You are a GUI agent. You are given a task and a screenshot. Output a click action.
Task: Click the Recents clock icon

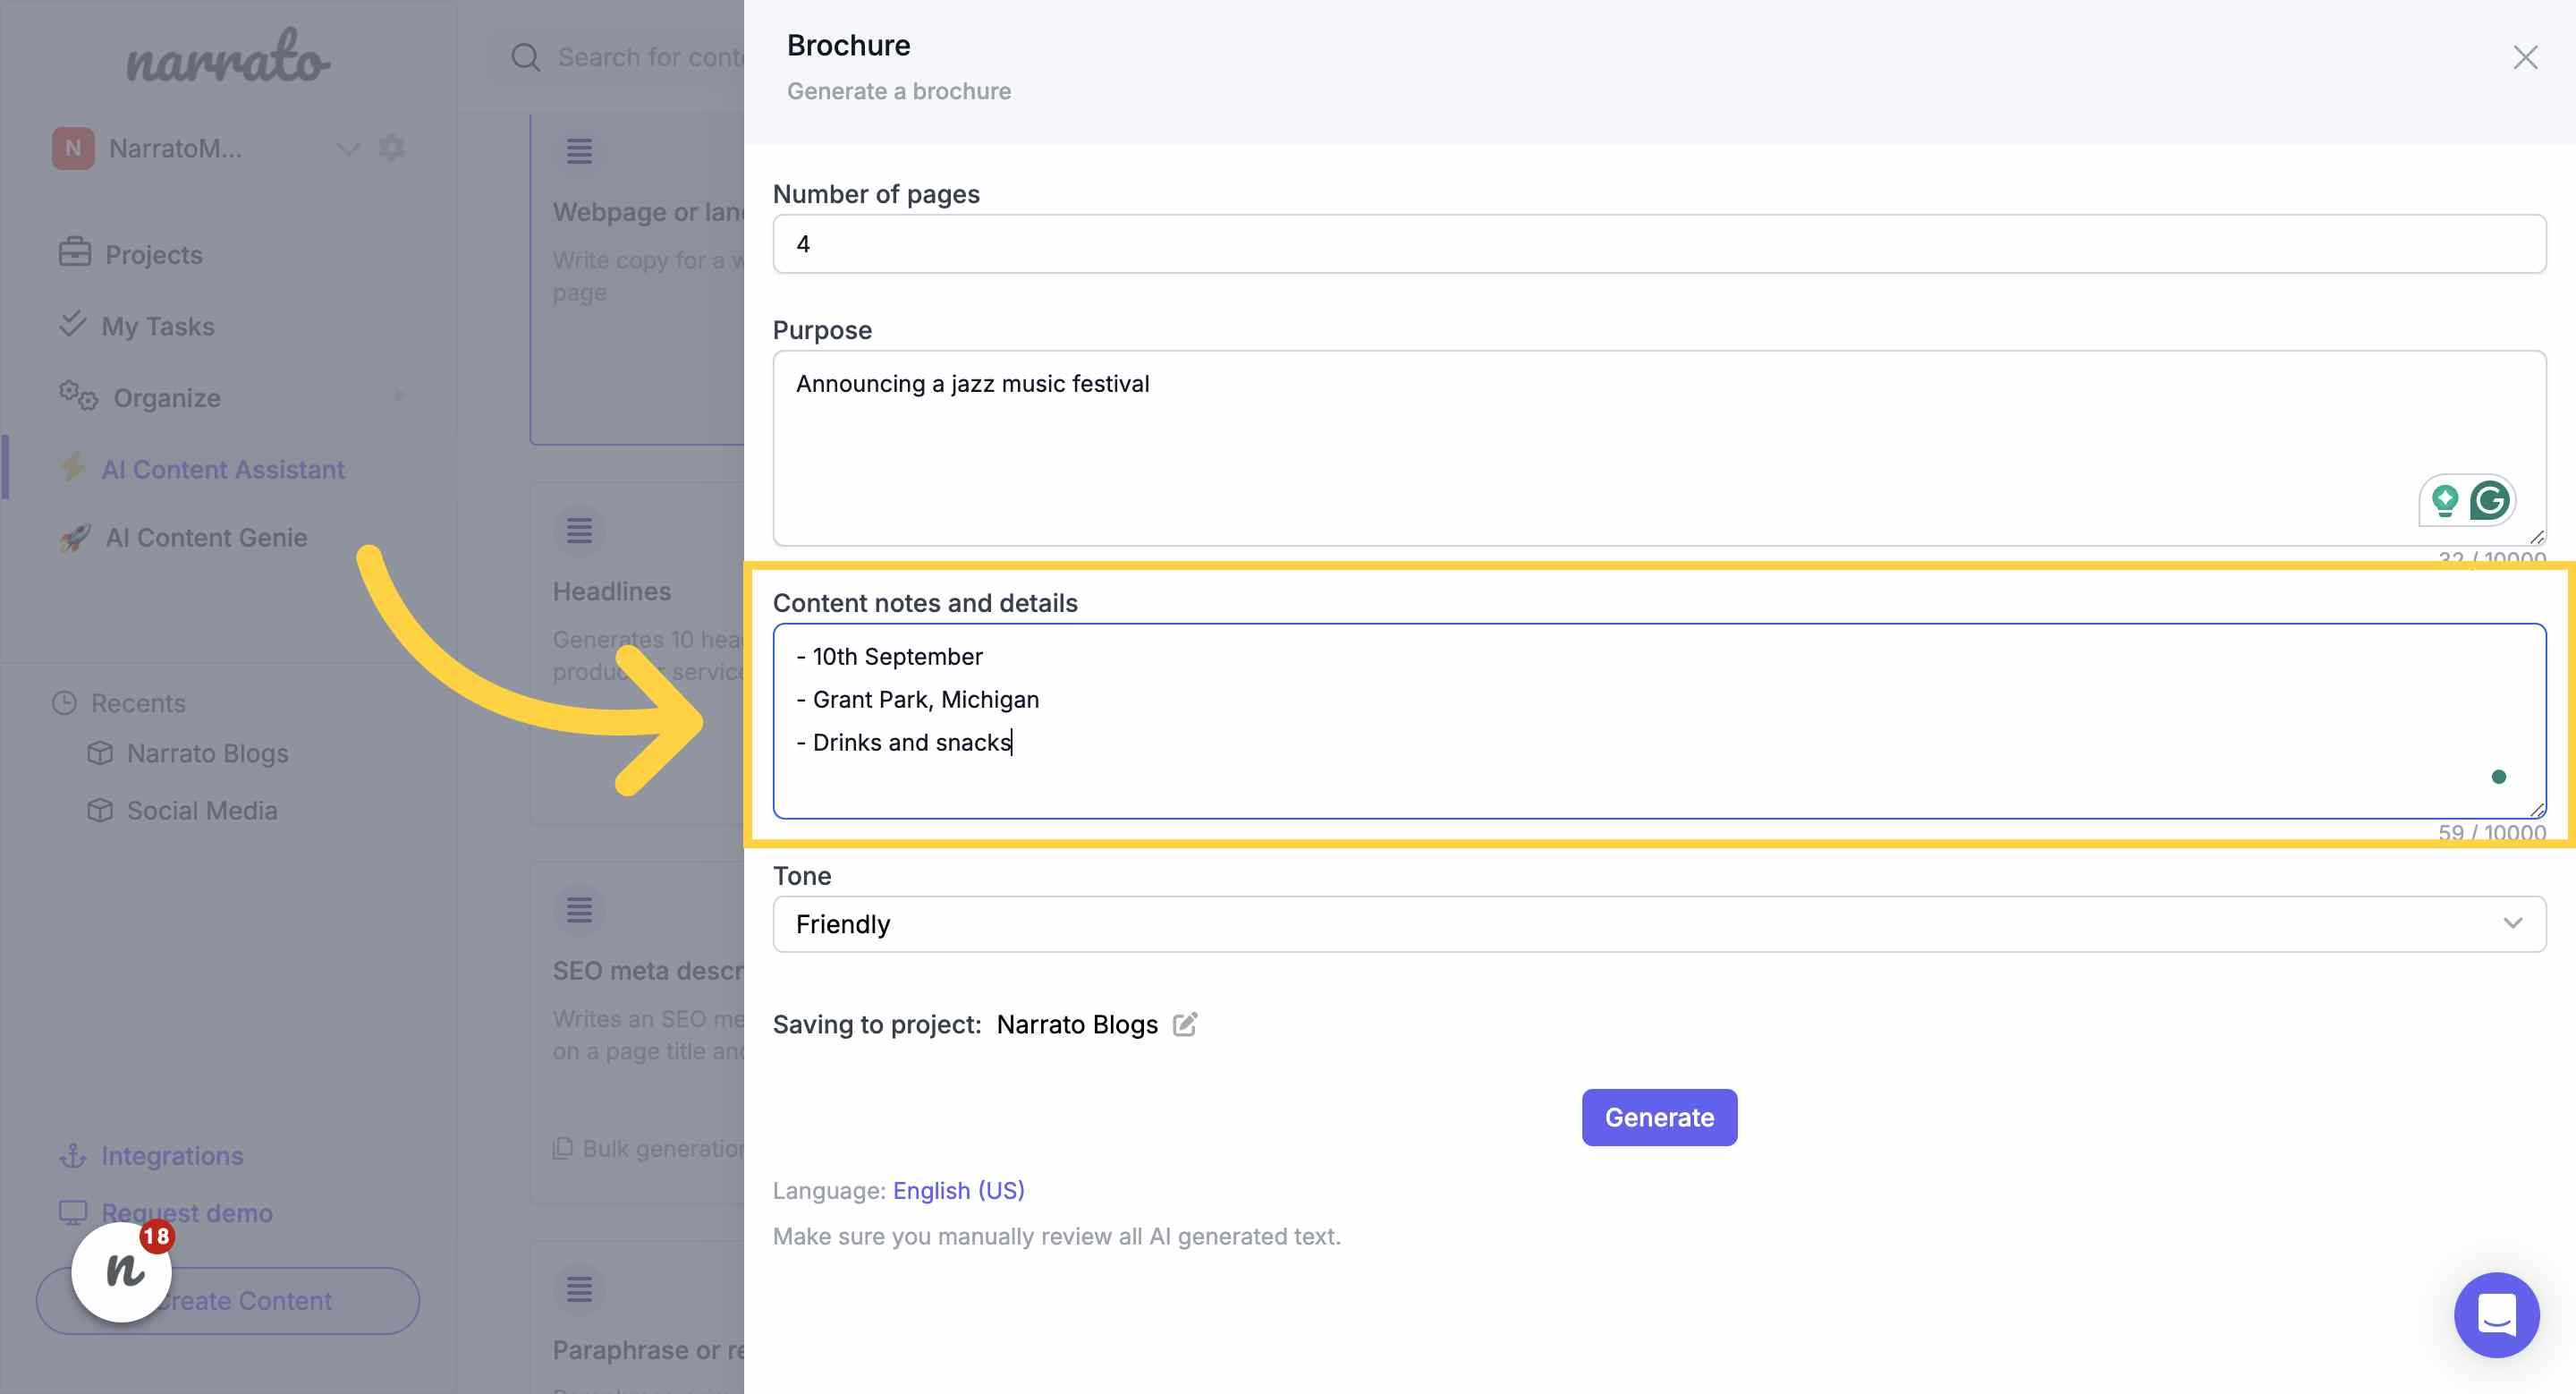(64, 702)
